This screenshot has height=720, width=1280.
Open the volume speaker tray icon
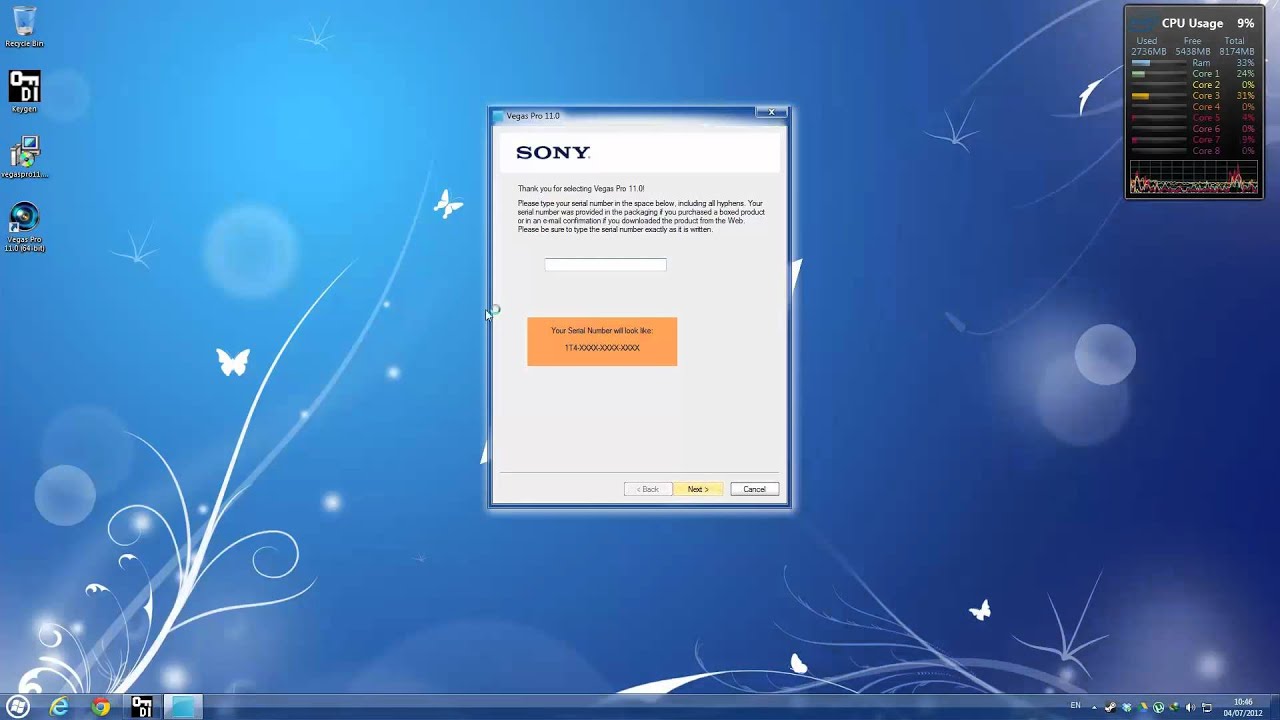pos(1190,707)
